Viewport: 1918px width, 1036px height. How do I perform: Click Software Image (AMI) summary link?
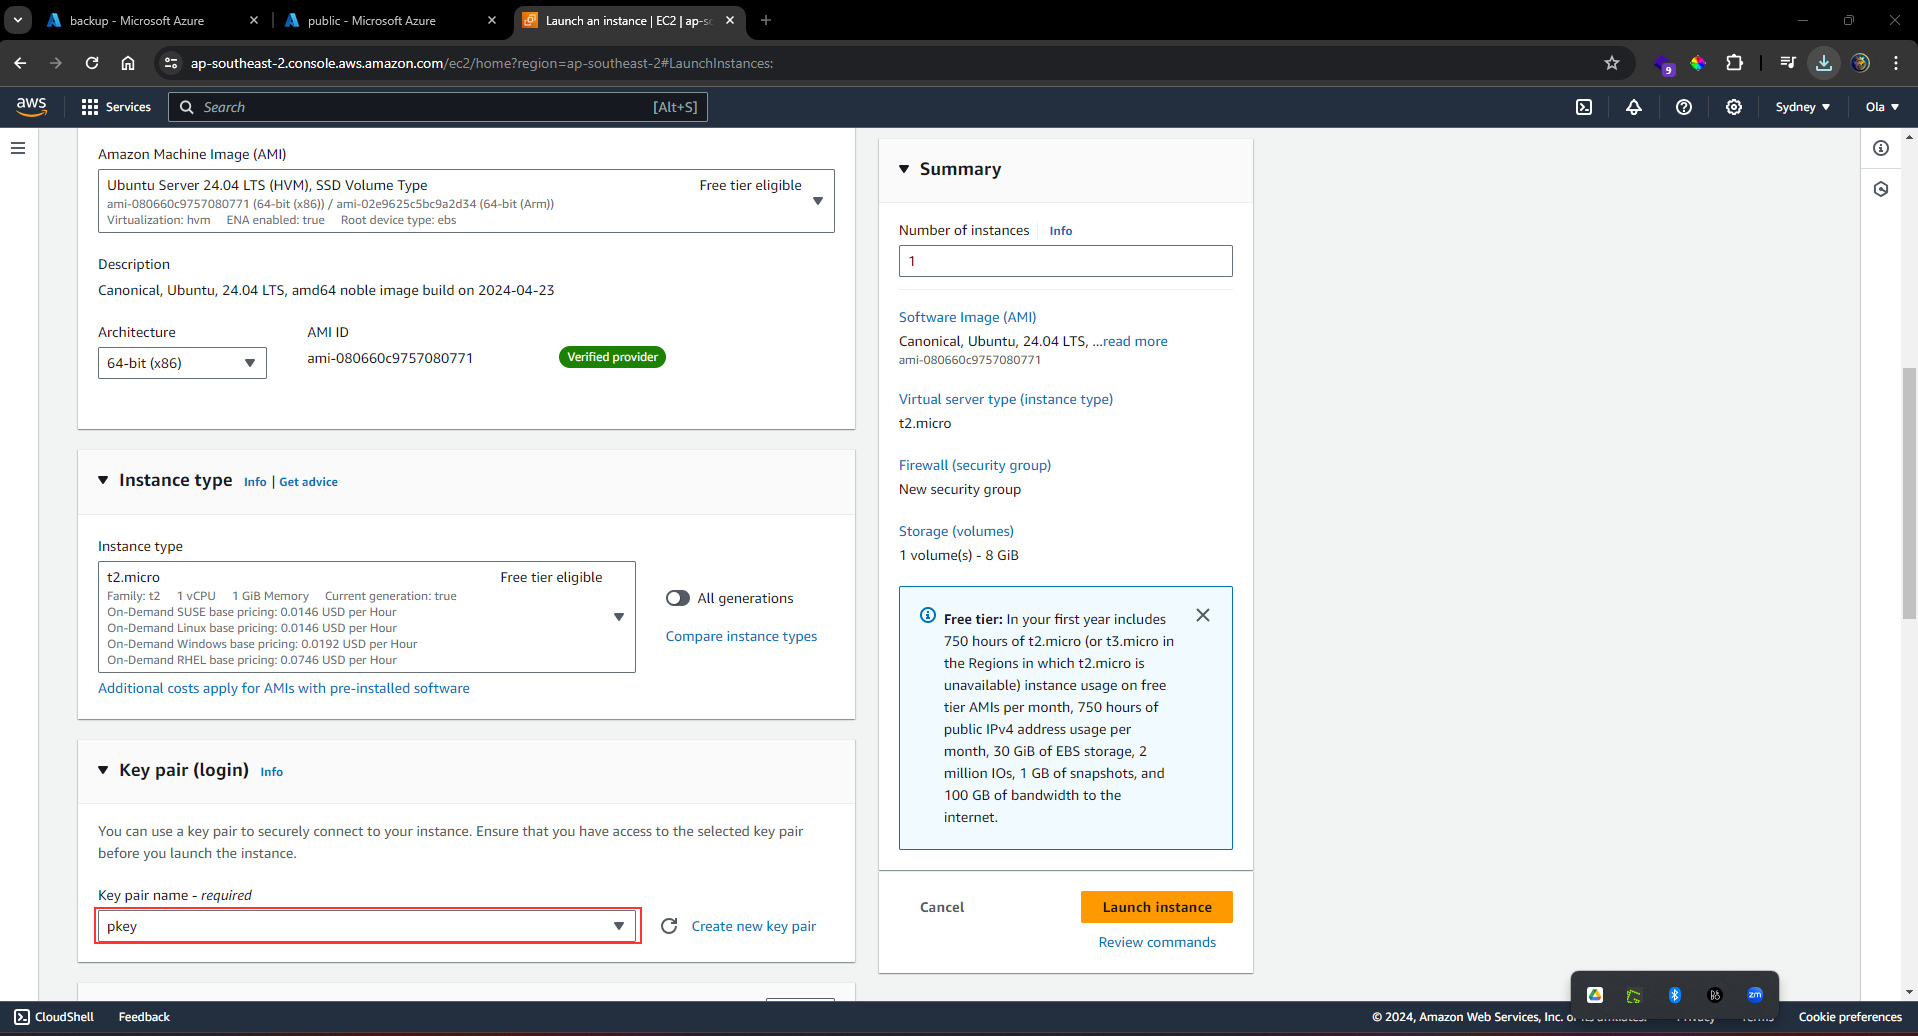[x=967, y=317]
